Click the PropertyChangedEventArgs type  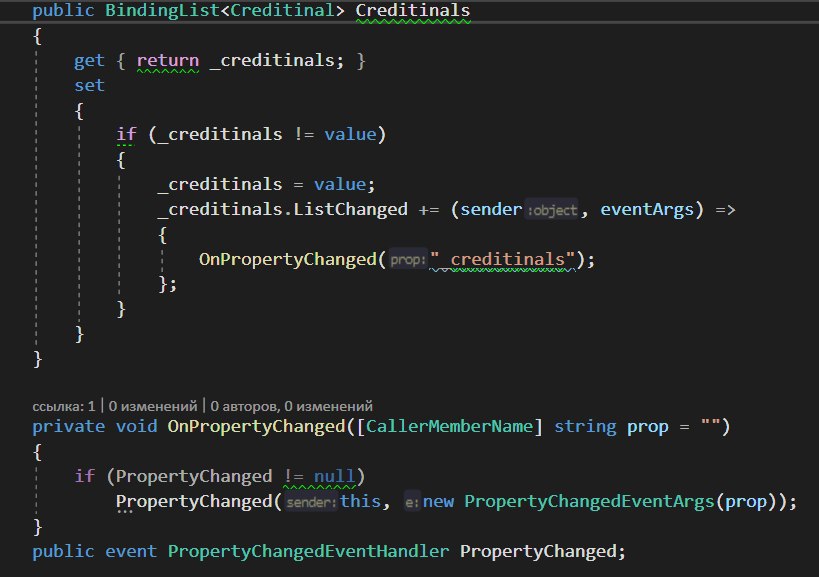coord(589,501)
